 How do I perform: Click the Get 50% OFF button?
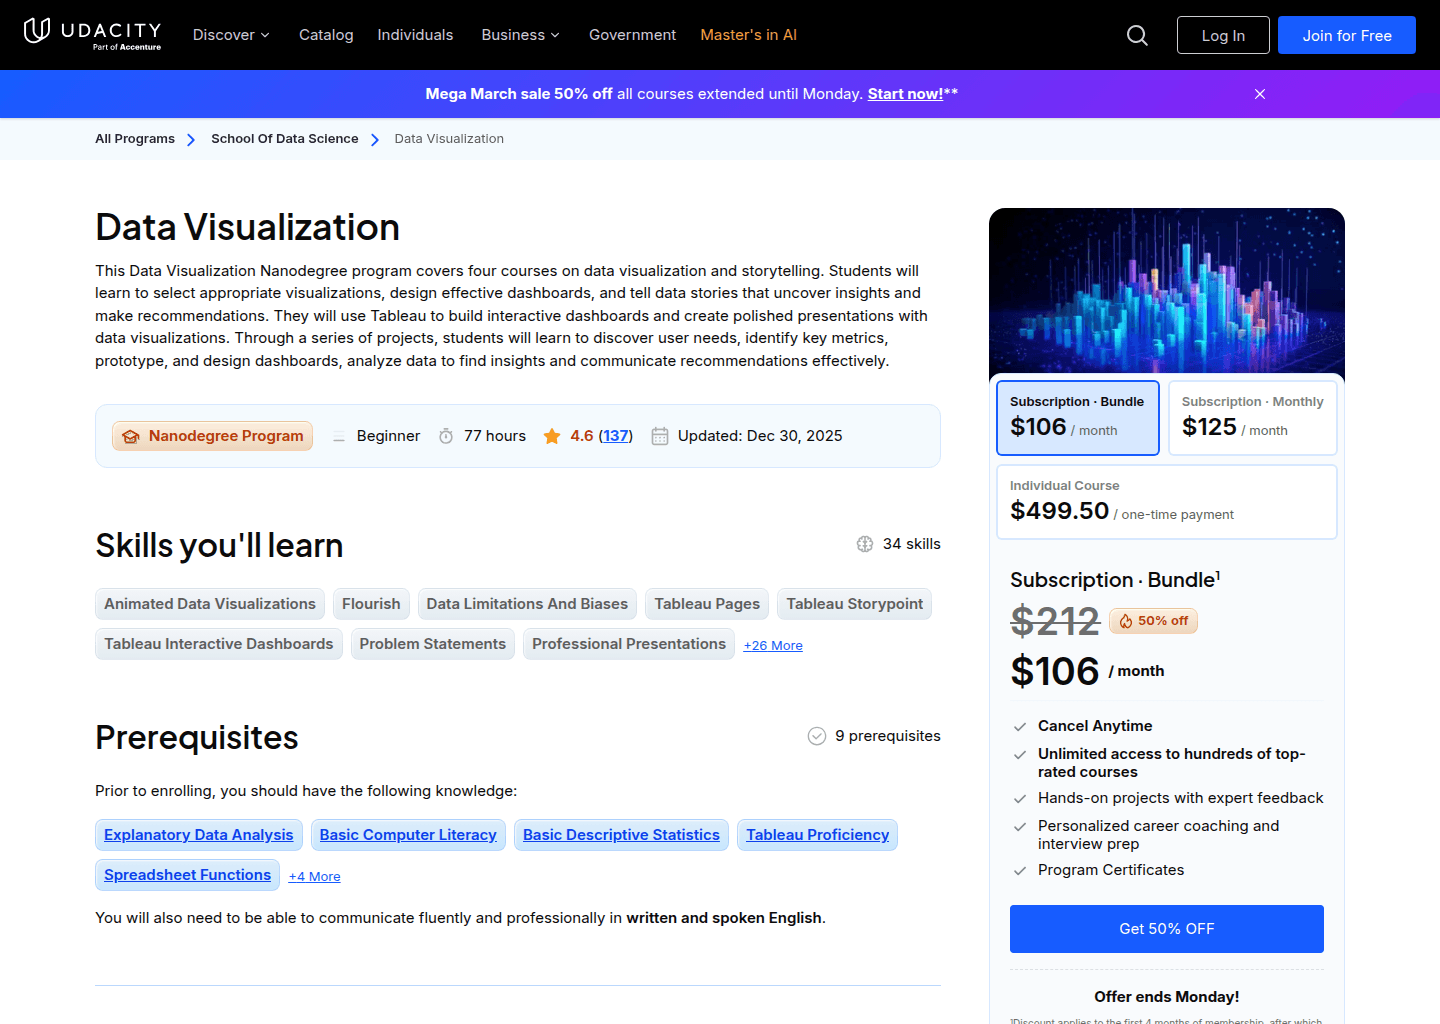click(x=1166, y=928)
